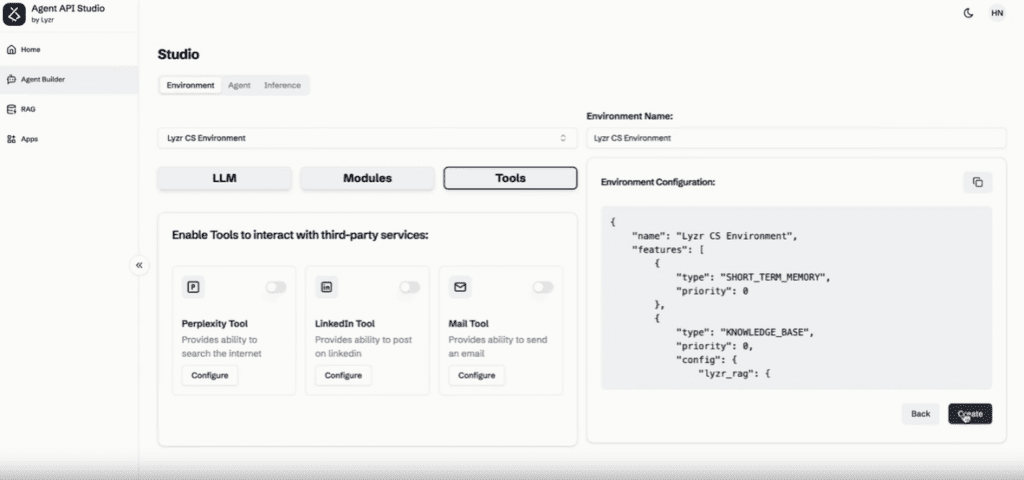
Task: Switch to the Agent tab
Action: tap(239, 85)
